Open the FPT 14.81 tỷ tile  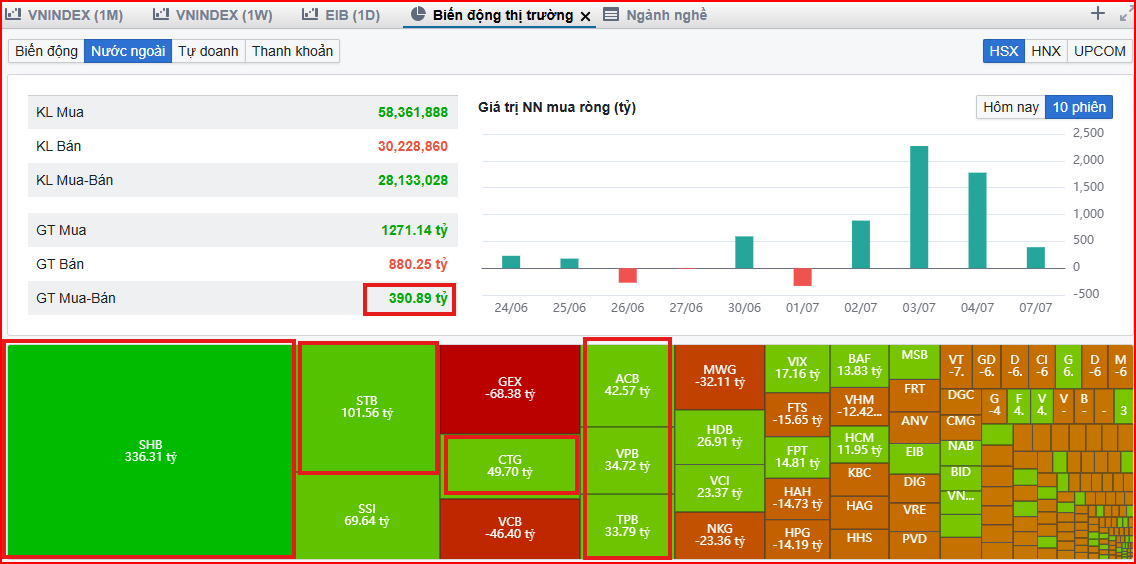pos(796,457)
